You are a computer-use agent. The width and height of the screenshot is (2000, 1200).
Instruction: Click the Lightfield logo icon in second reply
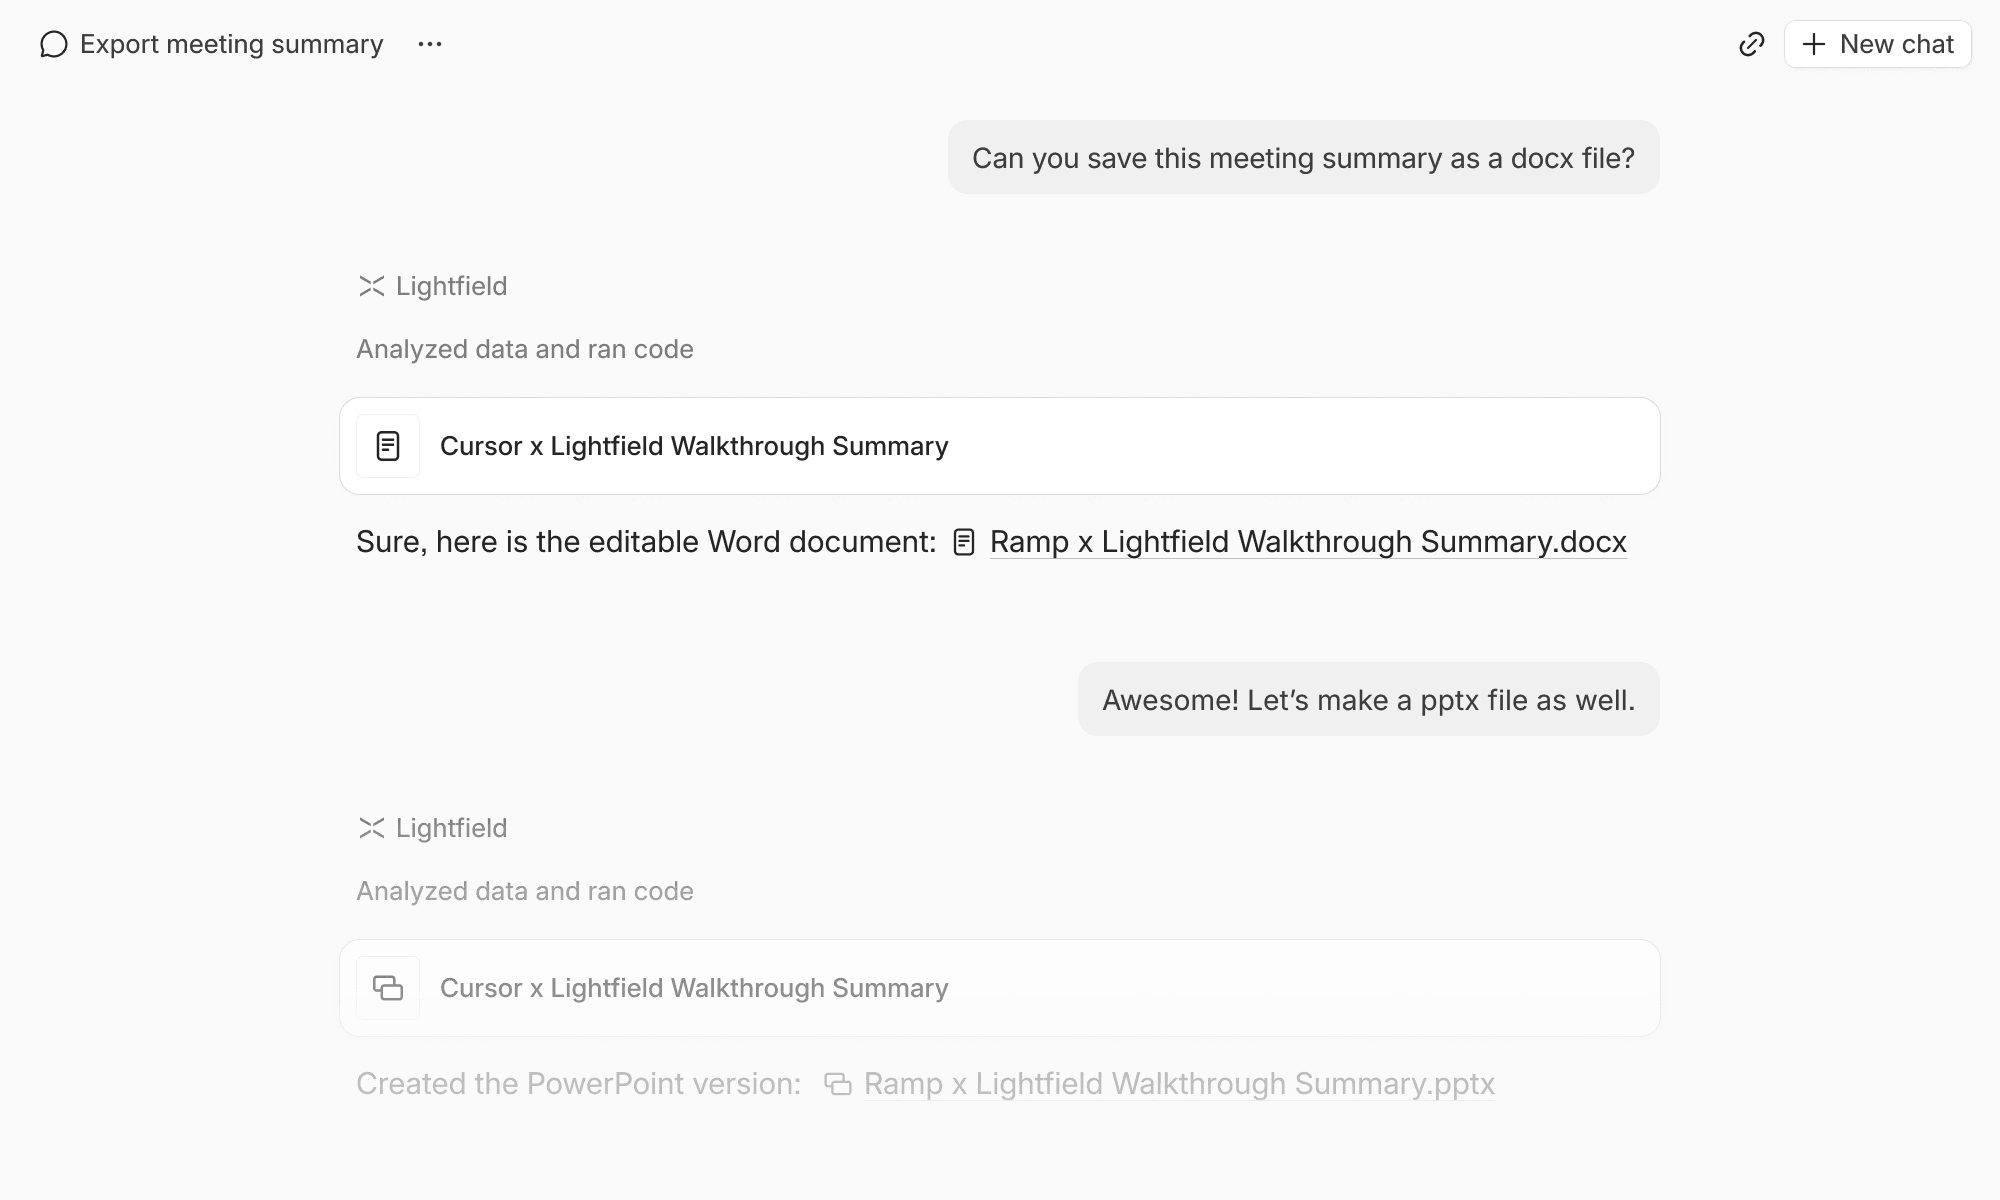point(371,828)
